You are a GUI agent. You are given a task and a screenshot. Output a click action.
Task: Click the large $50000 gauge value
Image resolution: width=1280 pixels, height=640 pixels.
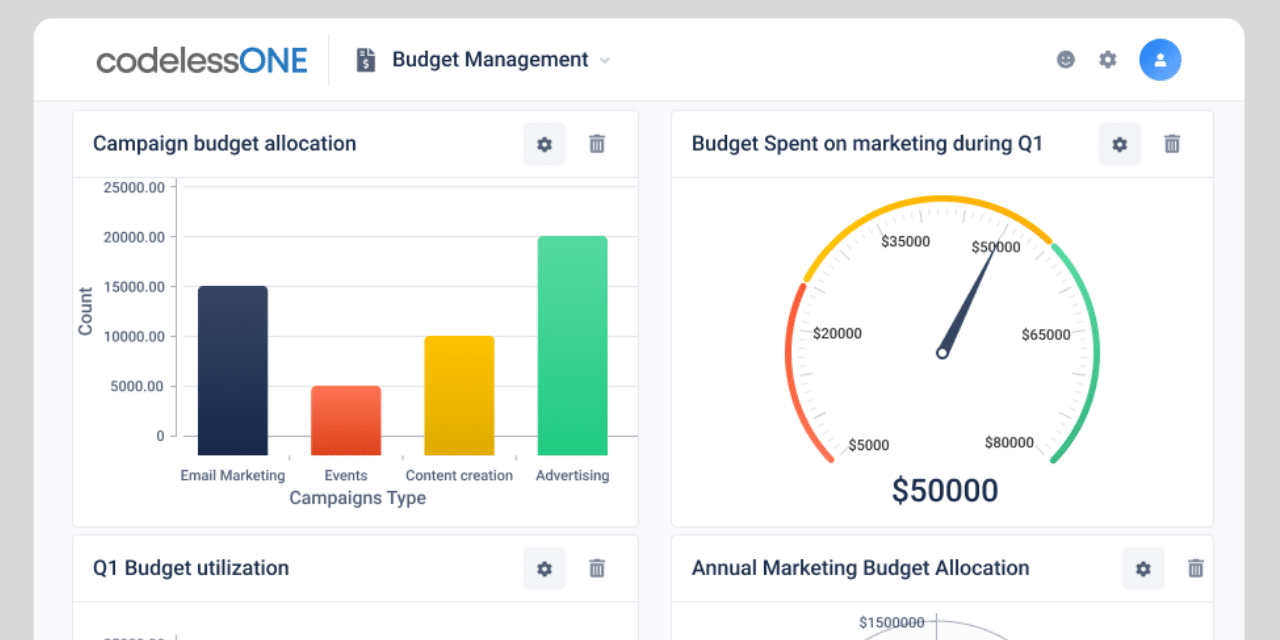(x=945, y=491)
